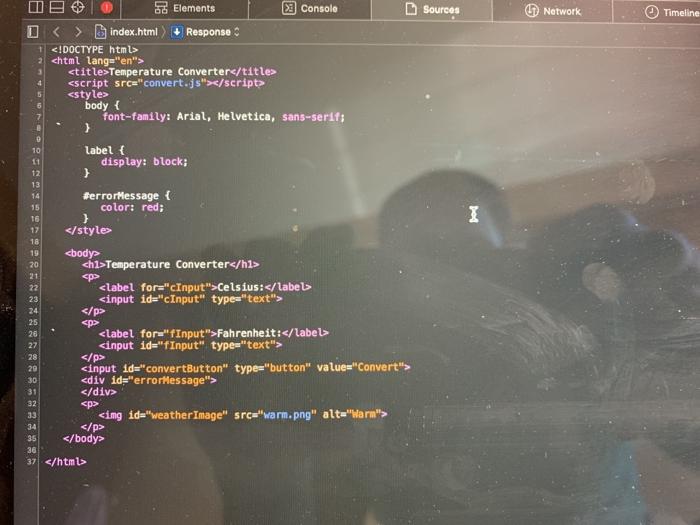The height and width of the screenshot is (525, 700).
Task: Click the title text Temperature Converter
Action: click(169, 72)
